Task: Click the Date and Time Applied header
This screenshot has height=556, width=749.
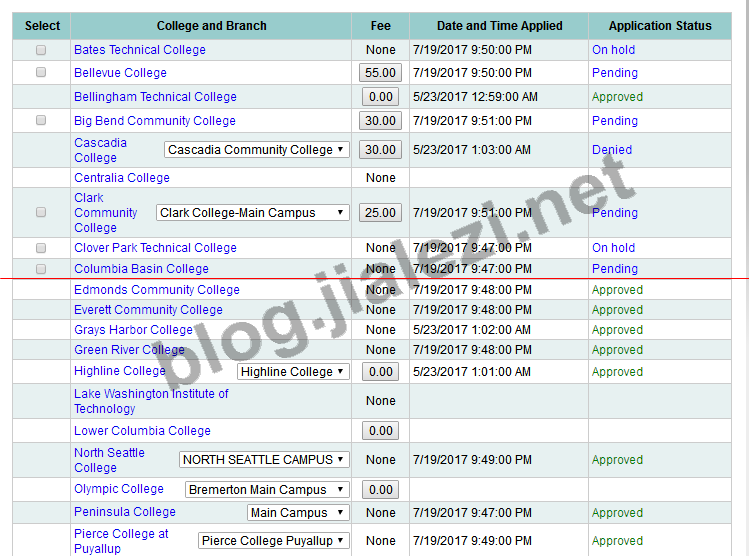Action: point(499,26)
